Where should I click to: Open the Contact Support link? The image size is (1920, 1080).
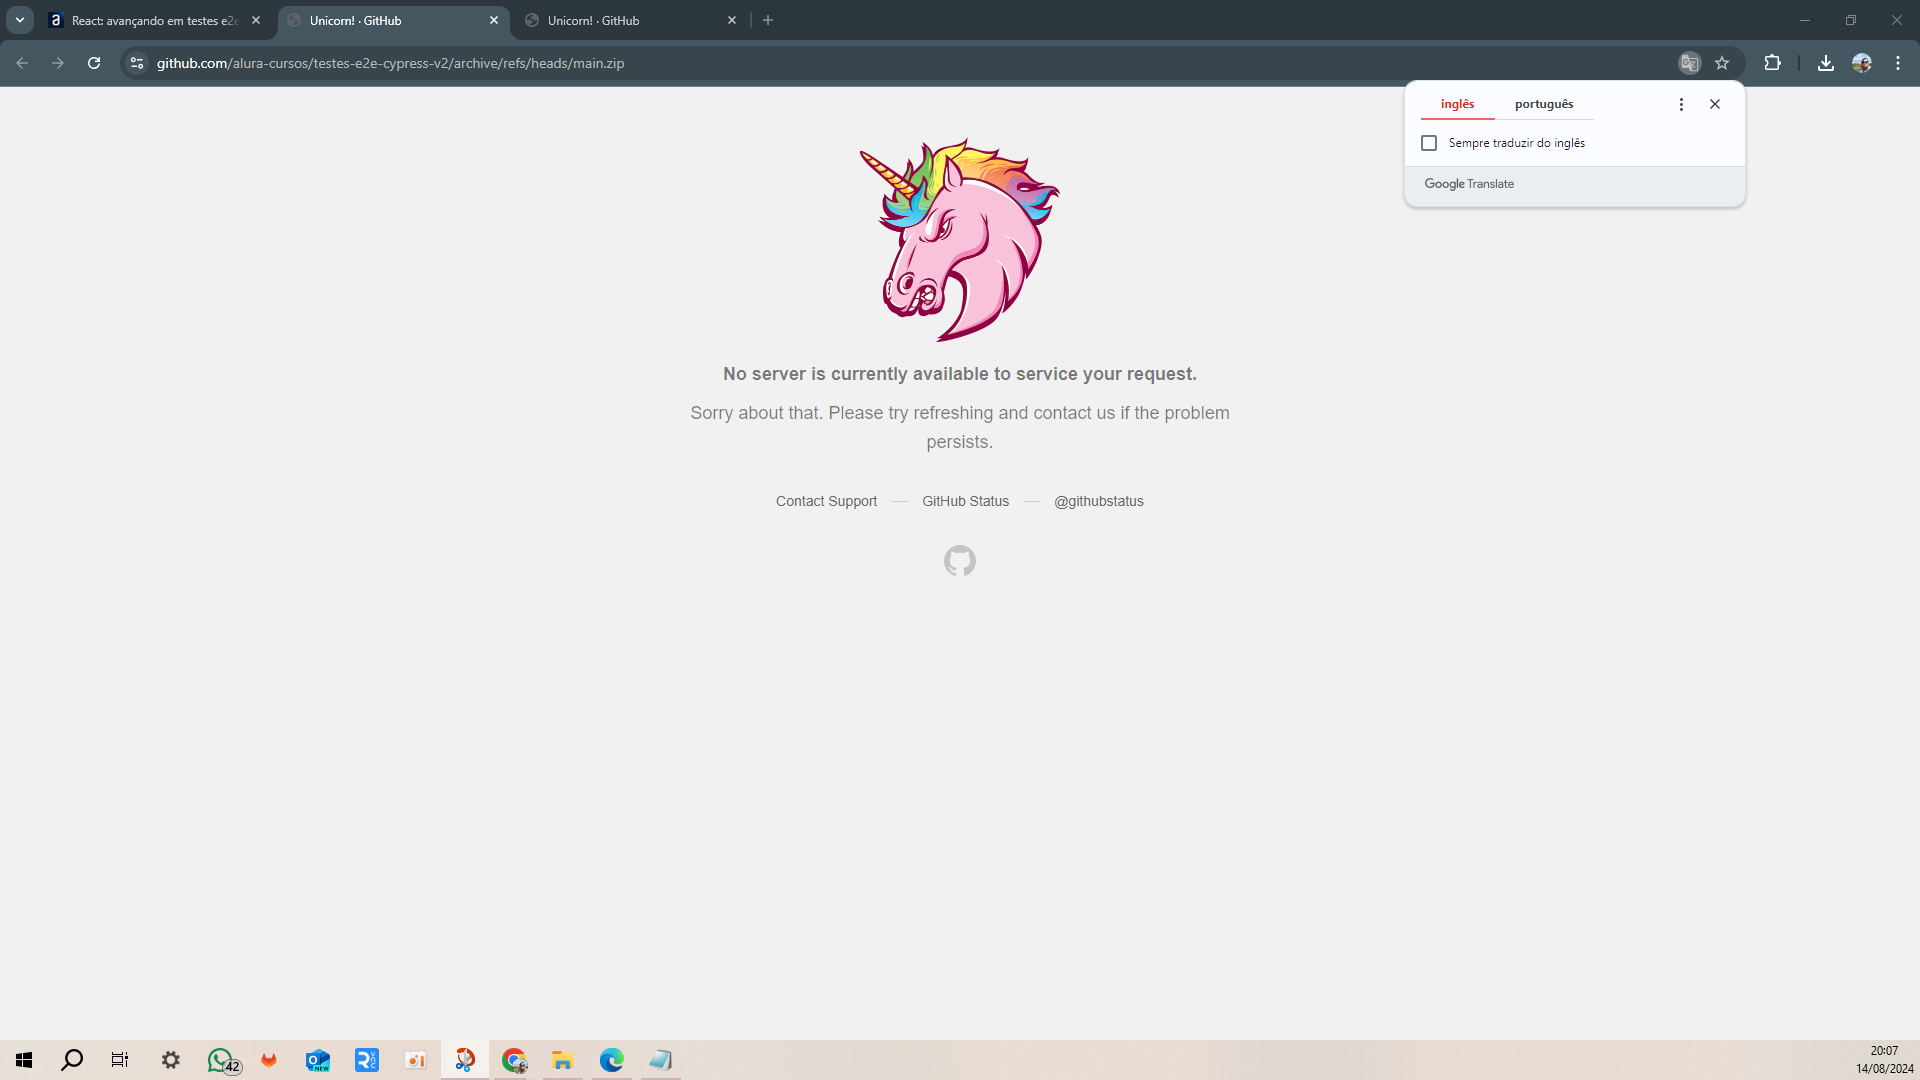pos(826,501)
